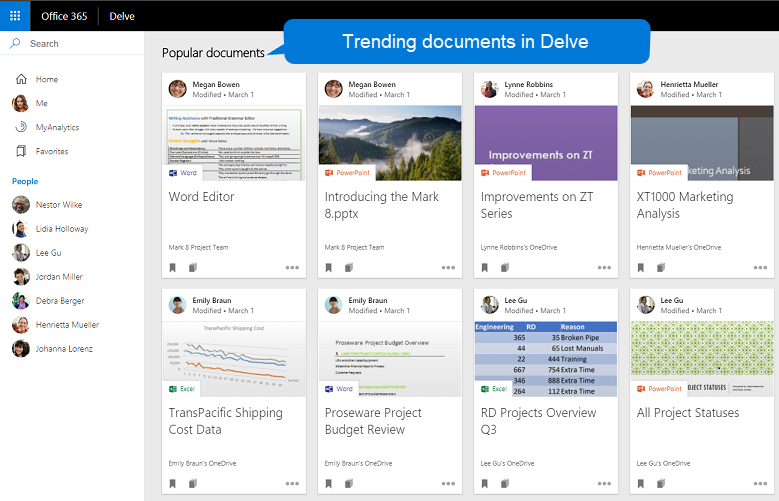Bookmark TransPacific Shipping Cost Data card
The height and width of the screenshot is (501, 779).
tap(172, 484)
